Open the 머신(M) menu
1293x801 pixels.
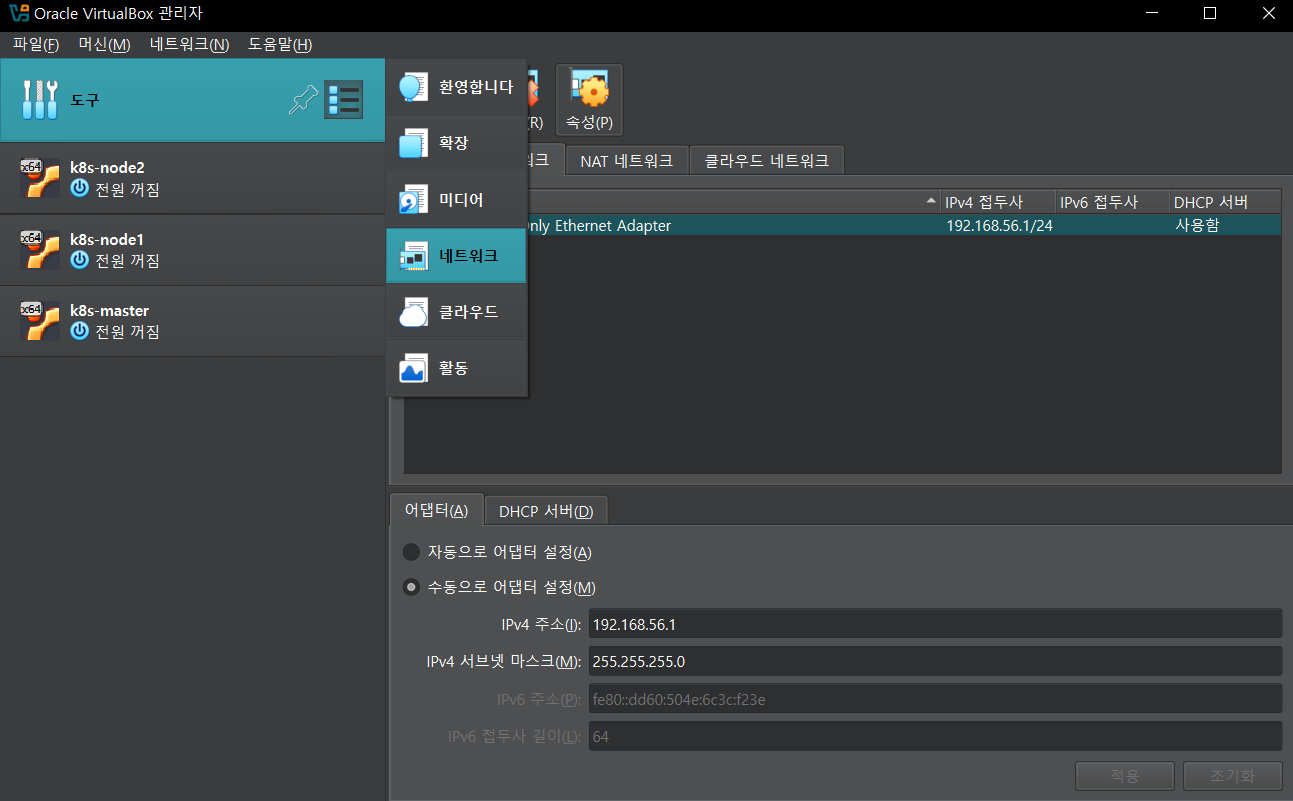pyautogui.click(x=104, y=44)
